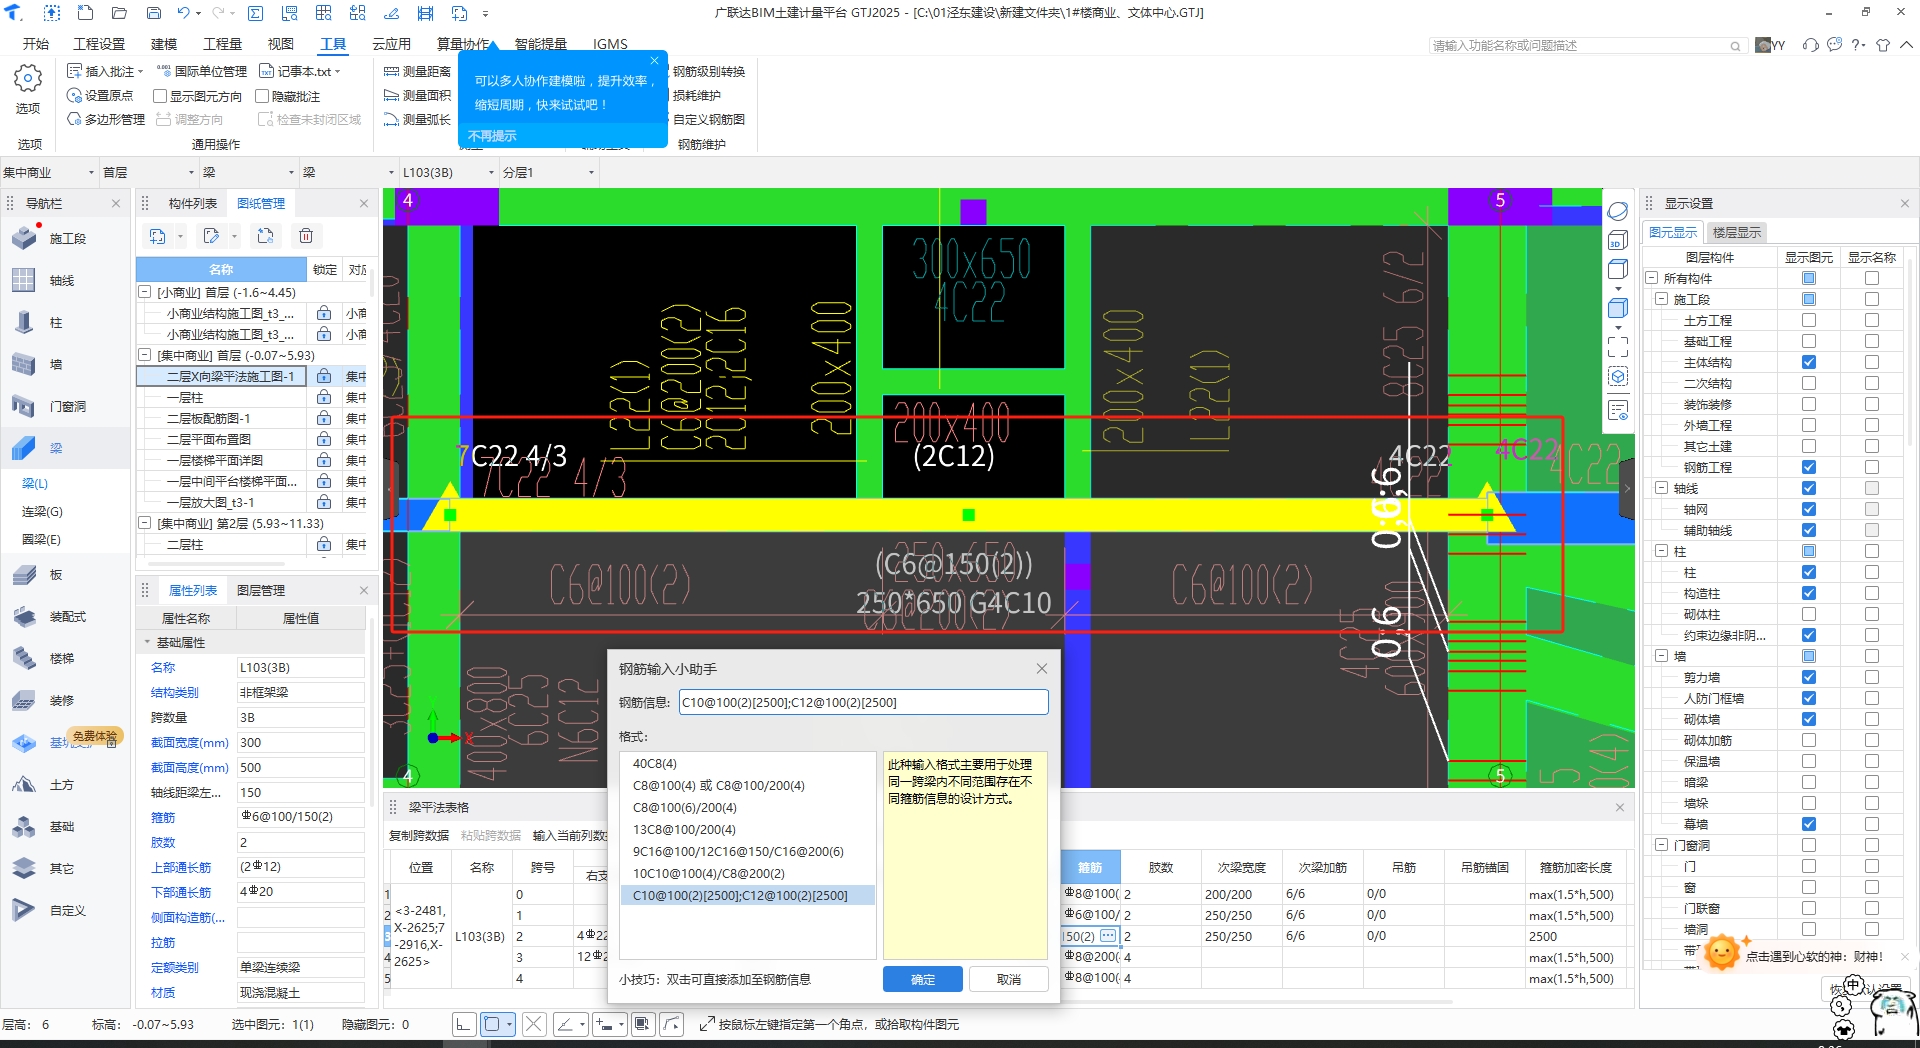Uncheck 钢筋工程 显示图元 checkbox

click(1809, 467)
